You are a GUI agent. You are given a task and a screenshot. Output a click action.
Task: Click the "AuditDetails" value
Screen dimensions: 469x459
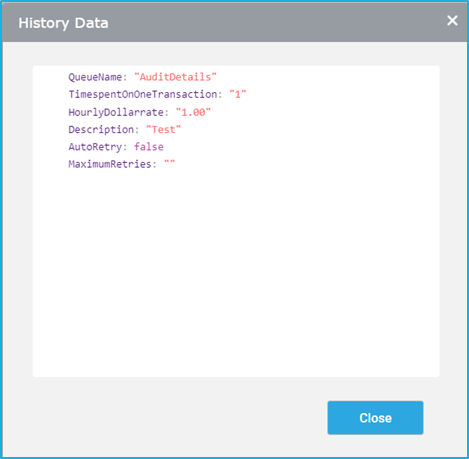(x=175, y=77)
